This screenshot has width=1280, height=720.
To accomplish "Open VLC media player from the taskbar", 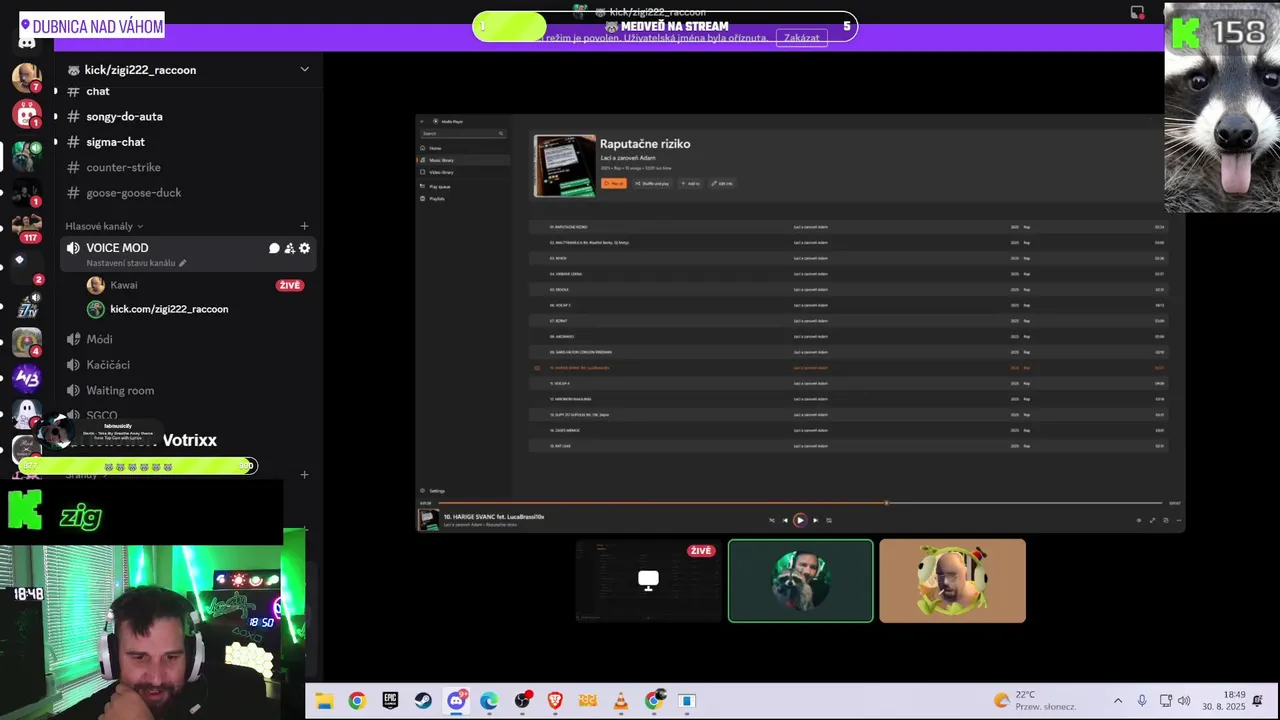I will click(621, 701).
